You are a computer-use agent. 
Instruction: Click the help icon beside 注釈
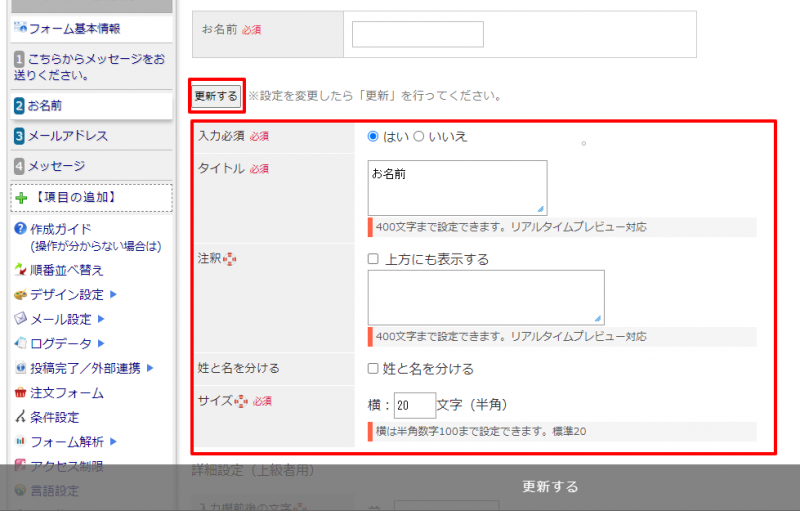[231, 259]
